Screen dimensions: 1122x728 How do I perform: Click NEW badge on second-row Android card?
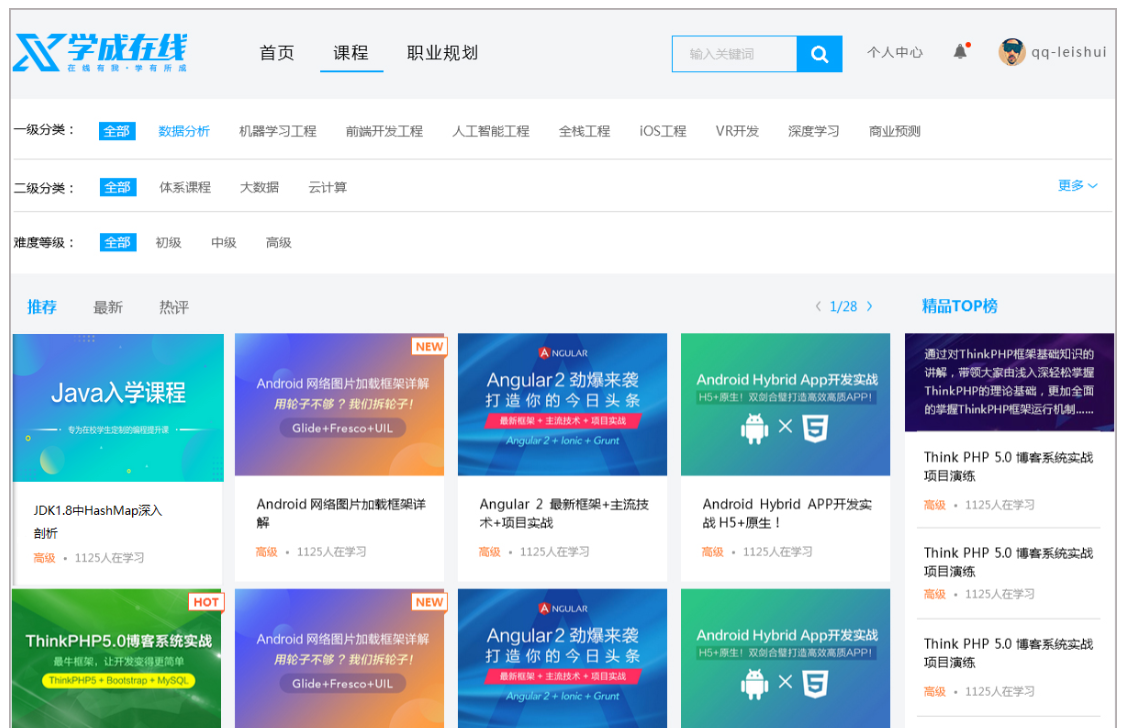(429, 602)
